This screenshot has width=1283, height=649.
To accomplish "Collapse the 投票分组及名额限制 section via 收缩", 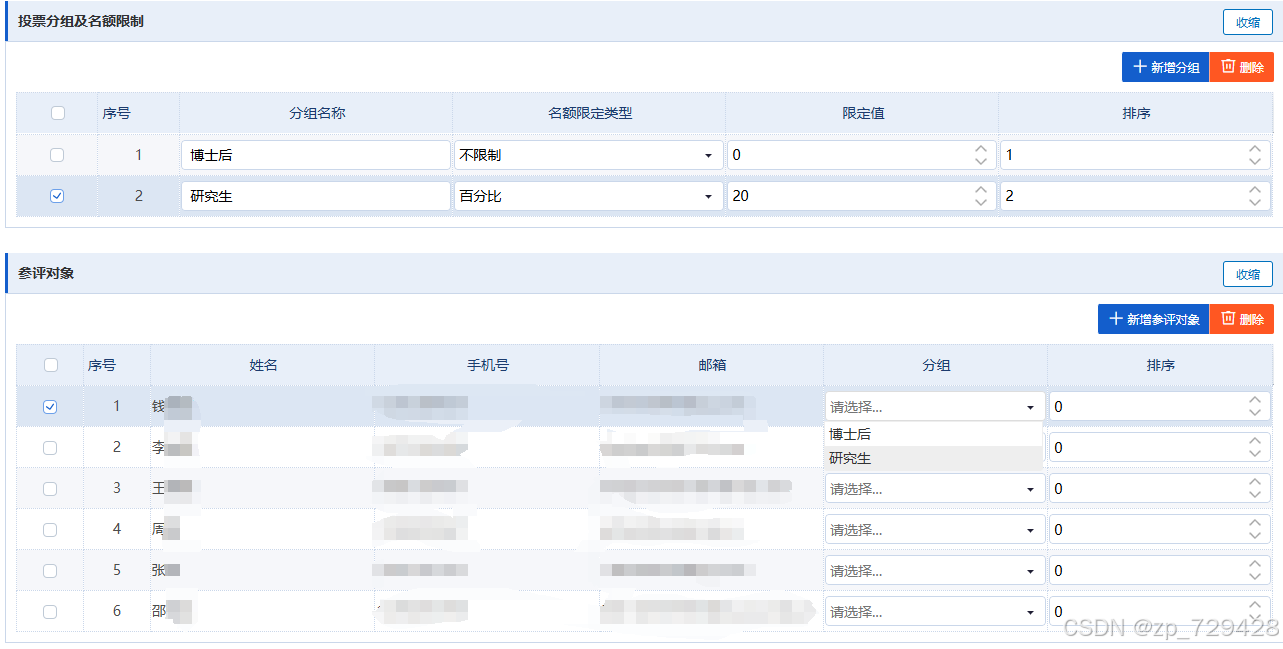I will pos(1247,22).
